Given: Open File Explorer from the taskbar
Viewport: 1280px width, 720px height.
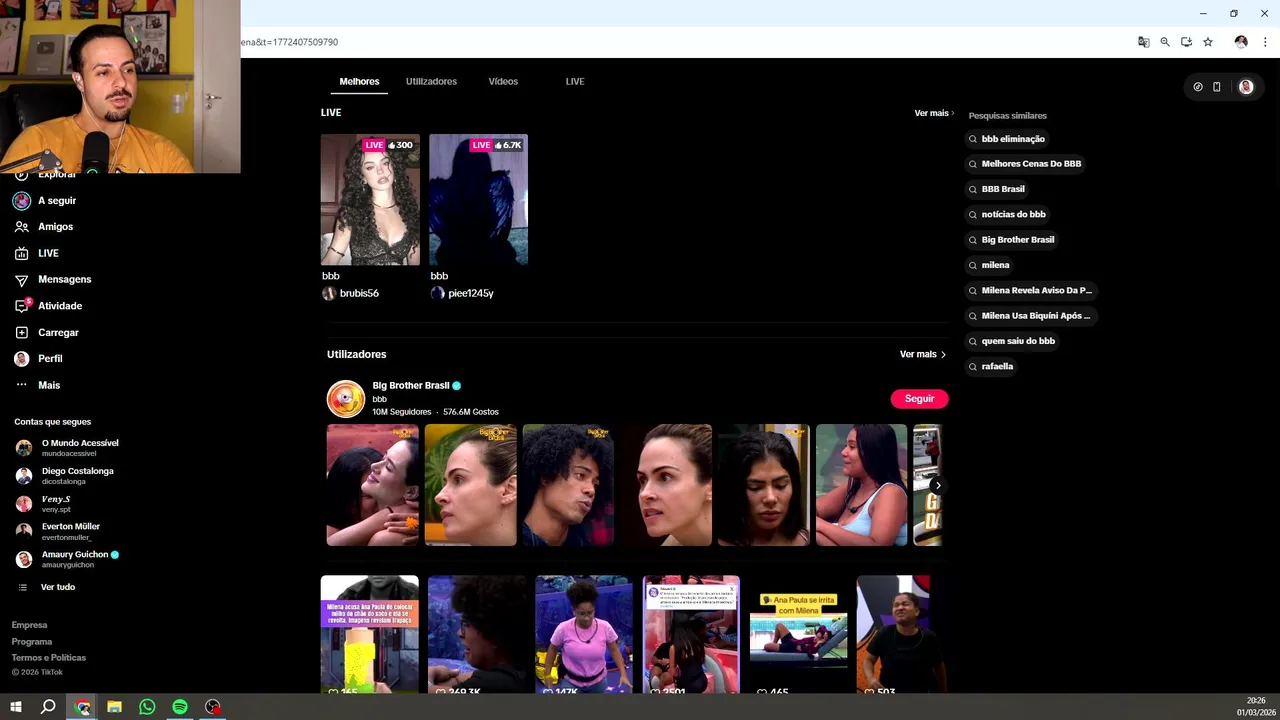Looking at the screenshot, I should pyautogui.click(x=115, y=707).
